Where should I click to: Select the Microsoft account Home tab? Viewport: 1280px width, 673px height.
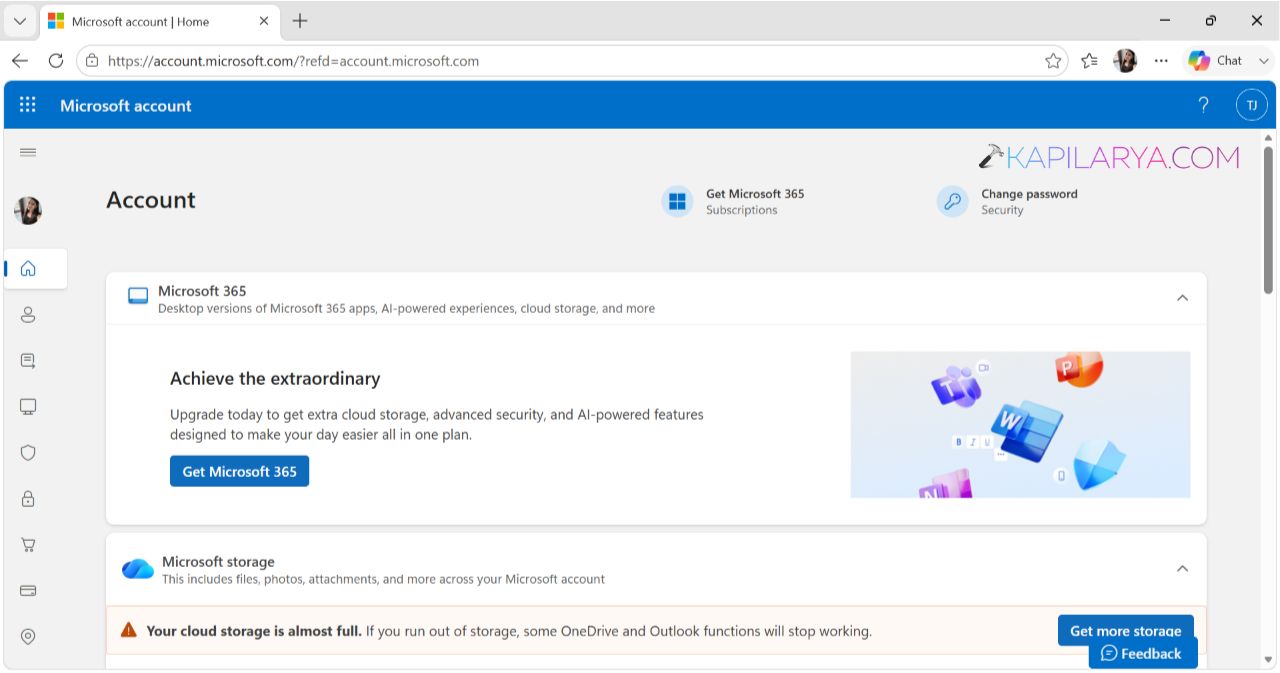[x=160, y=21]
